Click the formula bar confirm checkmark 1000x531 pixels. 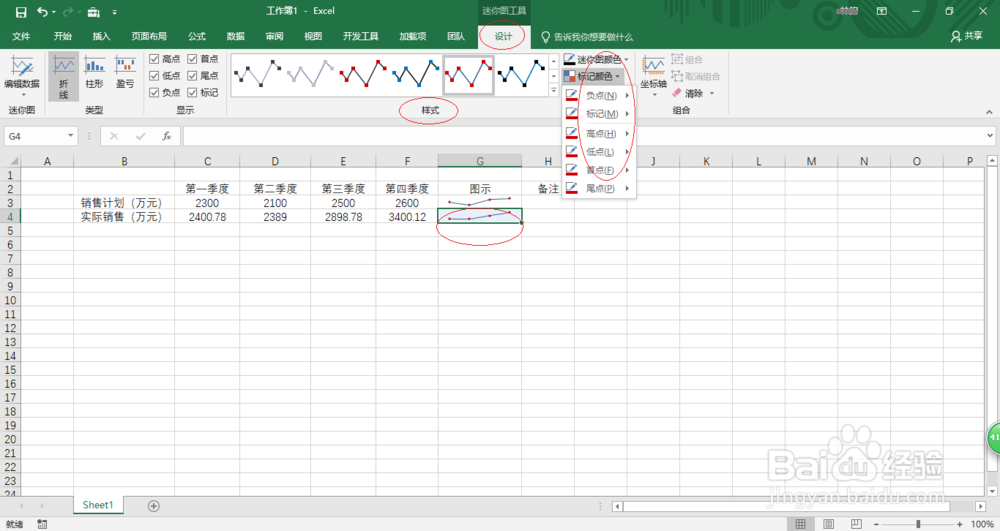pos(140,136)
